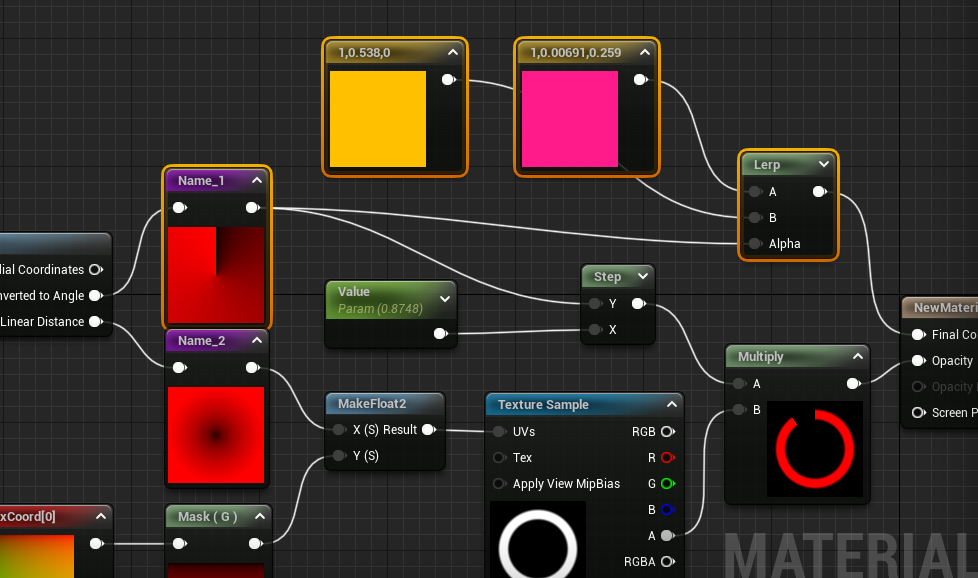Click the Linear Distance output pin
The width and height of the screenshot is (978, 578).
(95, 322)
